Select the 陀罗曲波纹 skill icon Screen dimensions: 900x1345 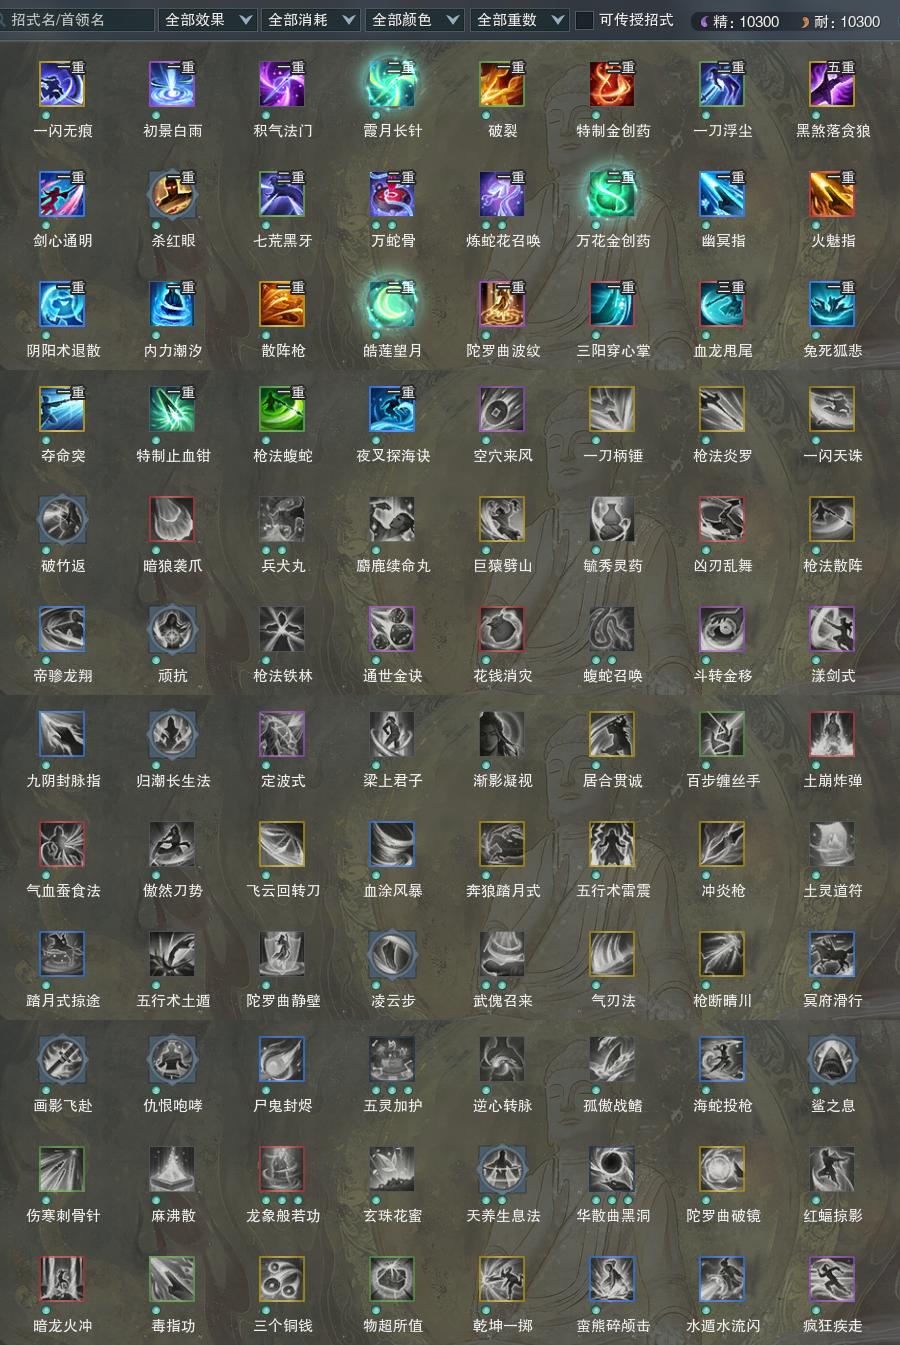pyautogui.click(x=503, y=304)
